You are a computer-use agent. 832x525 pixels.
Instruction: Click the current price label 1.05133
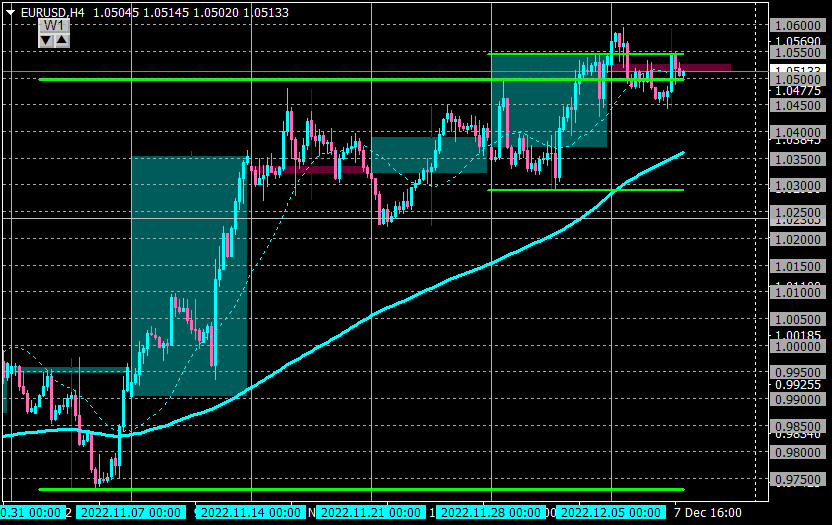pos(798,71)
